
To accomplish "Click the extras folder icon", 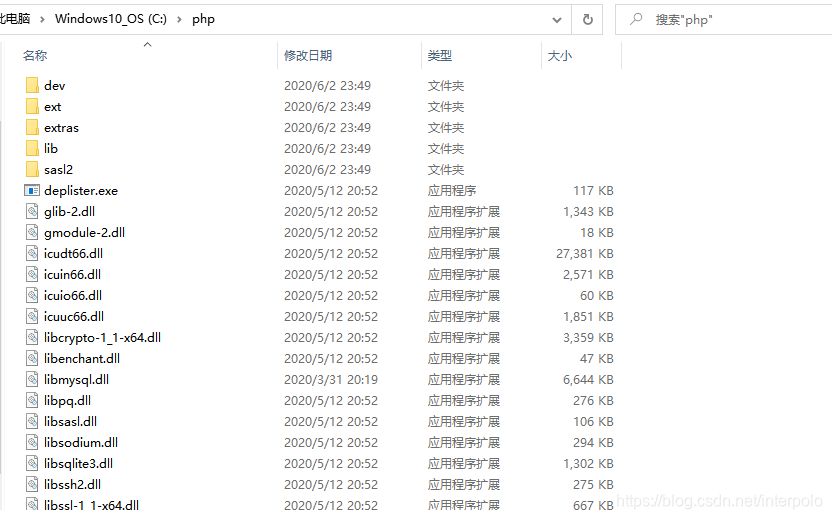I will tap(32, 127).
